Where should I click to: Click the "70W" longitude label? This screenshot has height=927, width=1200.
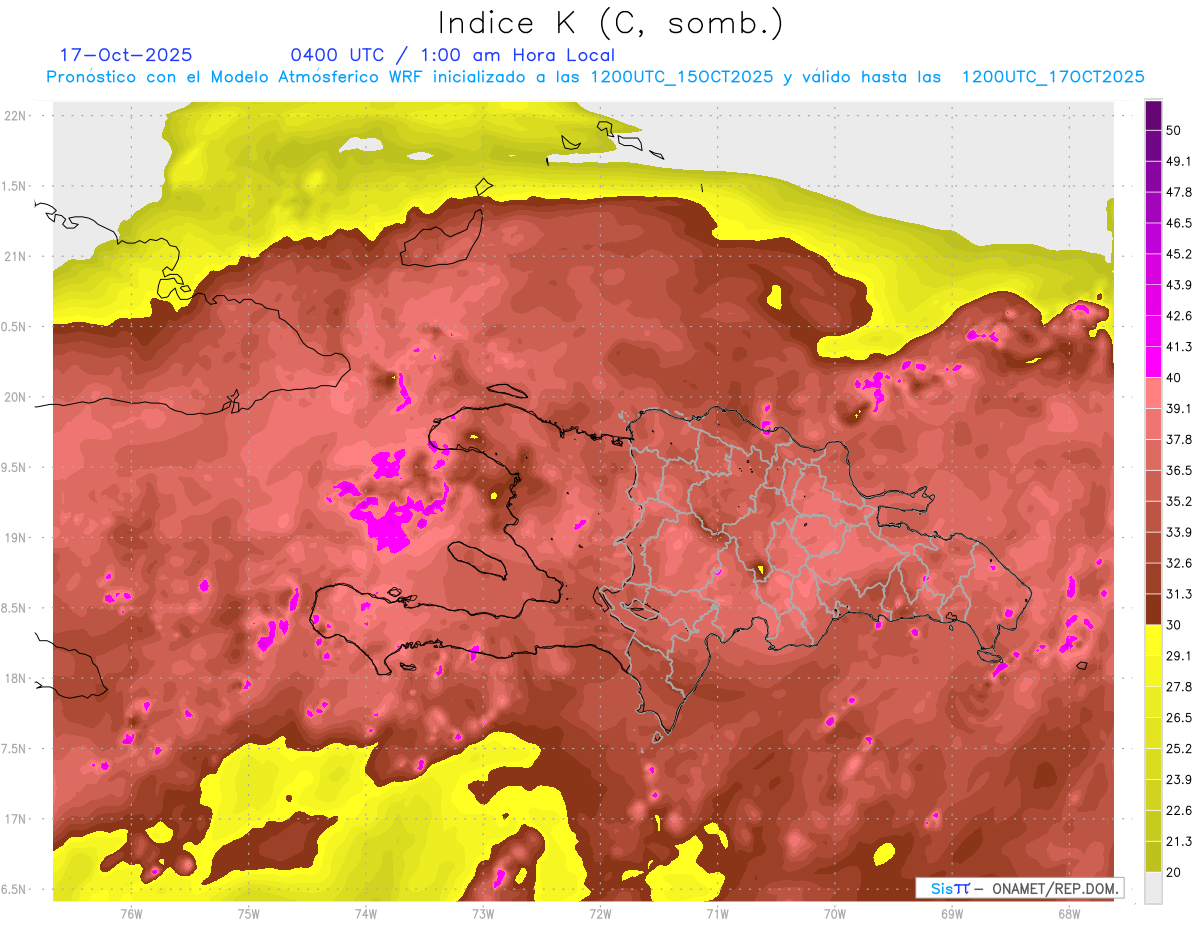click(x=835, y=914)
